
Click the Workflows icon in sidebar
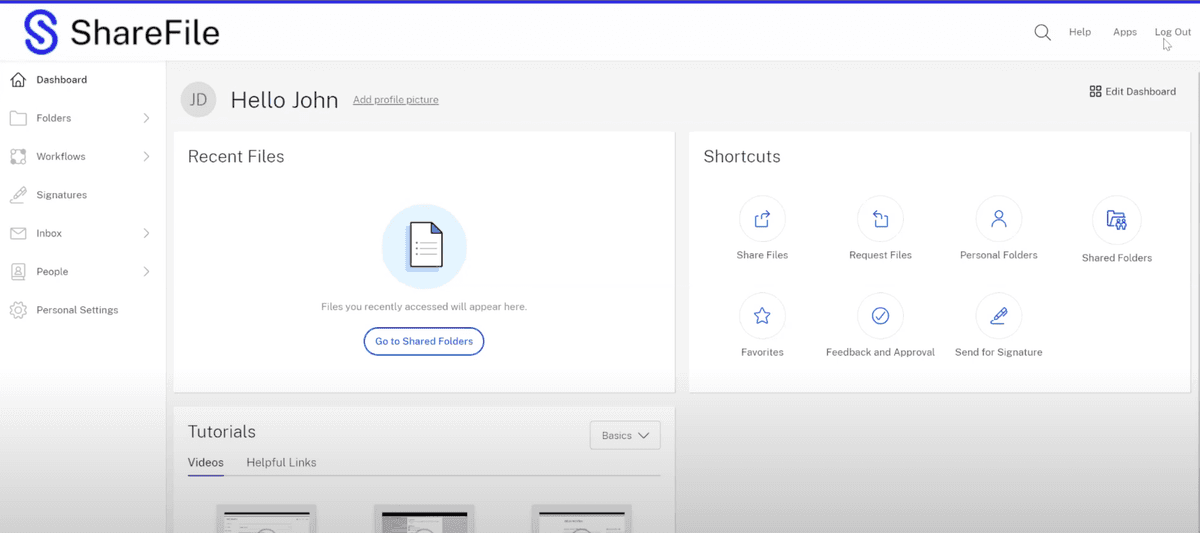(18, 156)
